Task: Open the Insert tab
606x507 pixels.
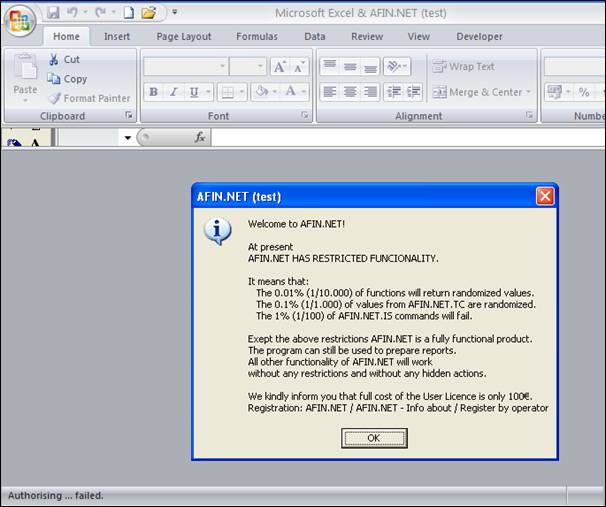Action: 117,37
